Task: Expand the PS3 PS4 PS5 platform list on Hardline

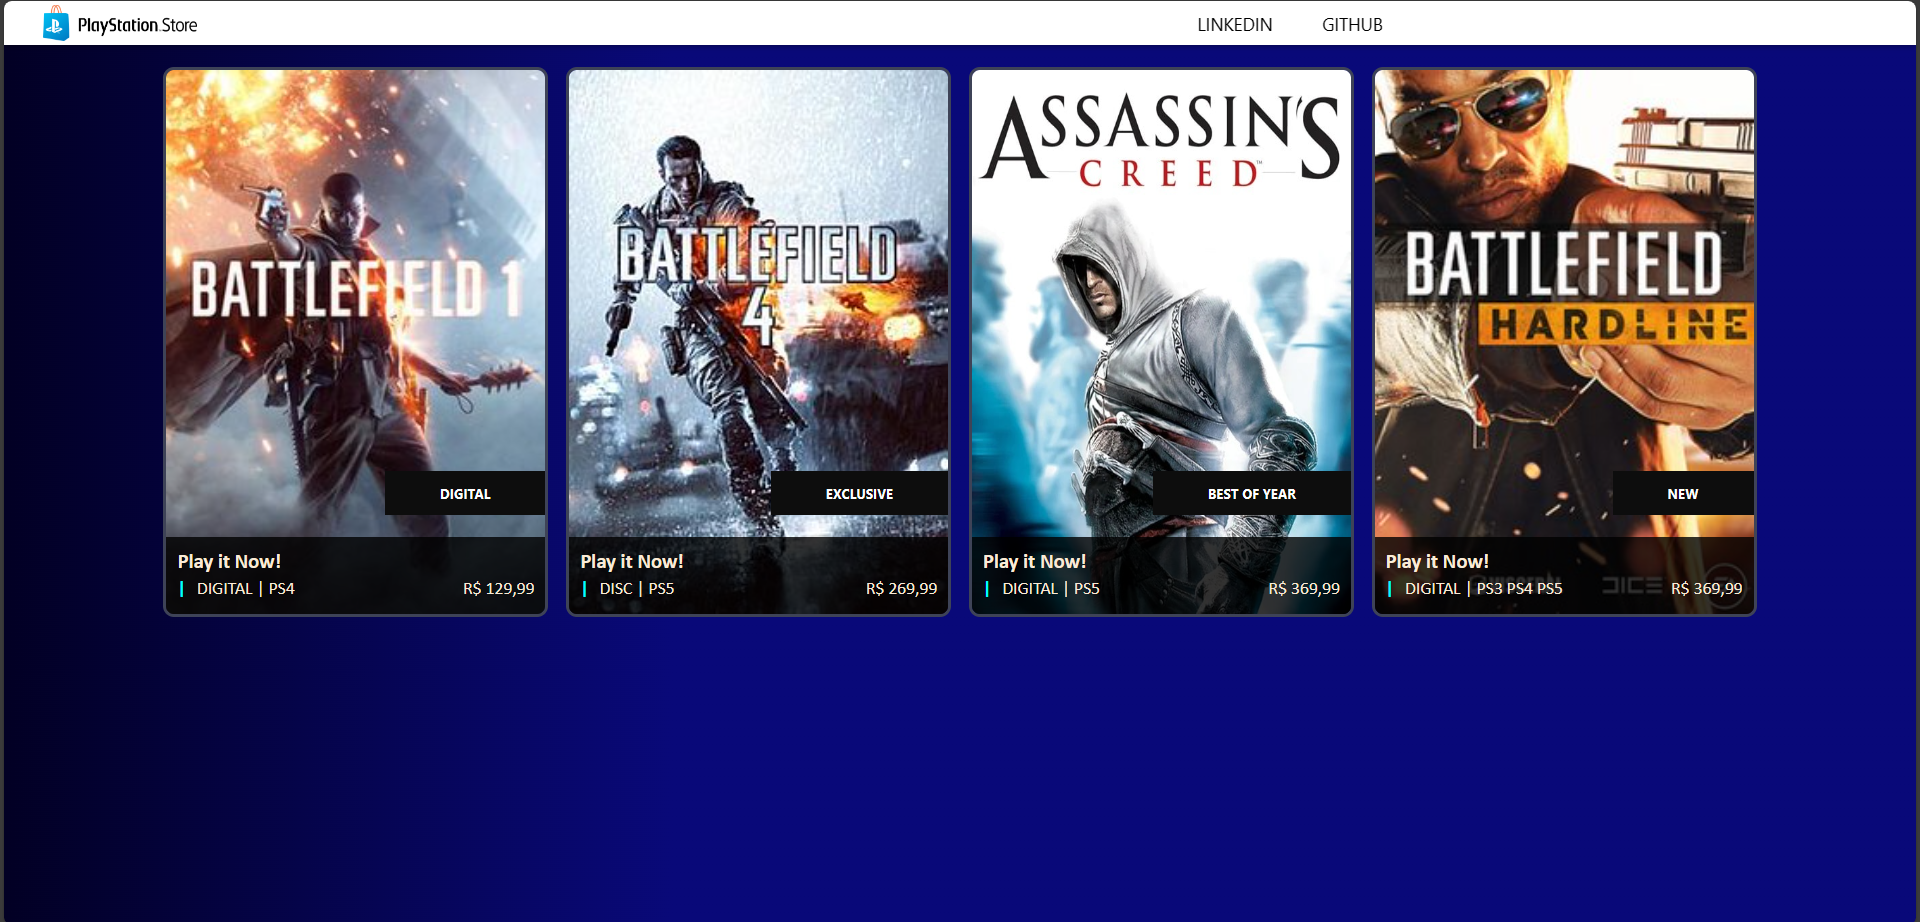Action: (x=1519, y=588)
